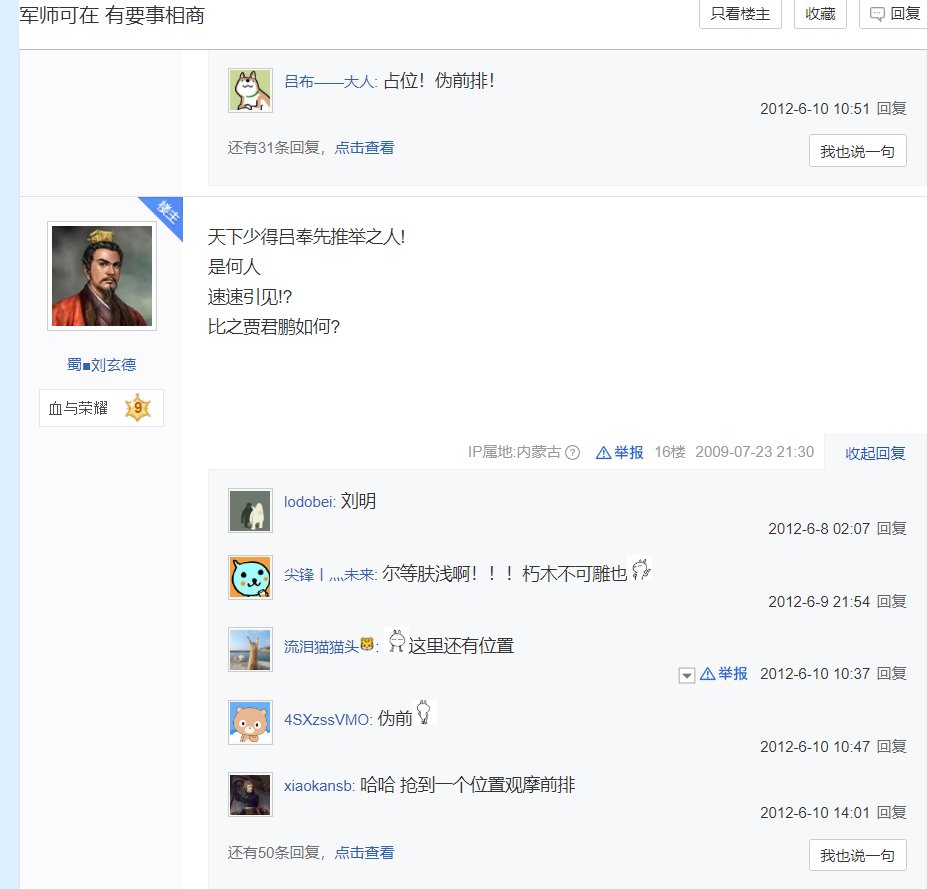The image size is (927, 889).
Task: Collapse replies with 收起回复
Action: pos(875,453)
